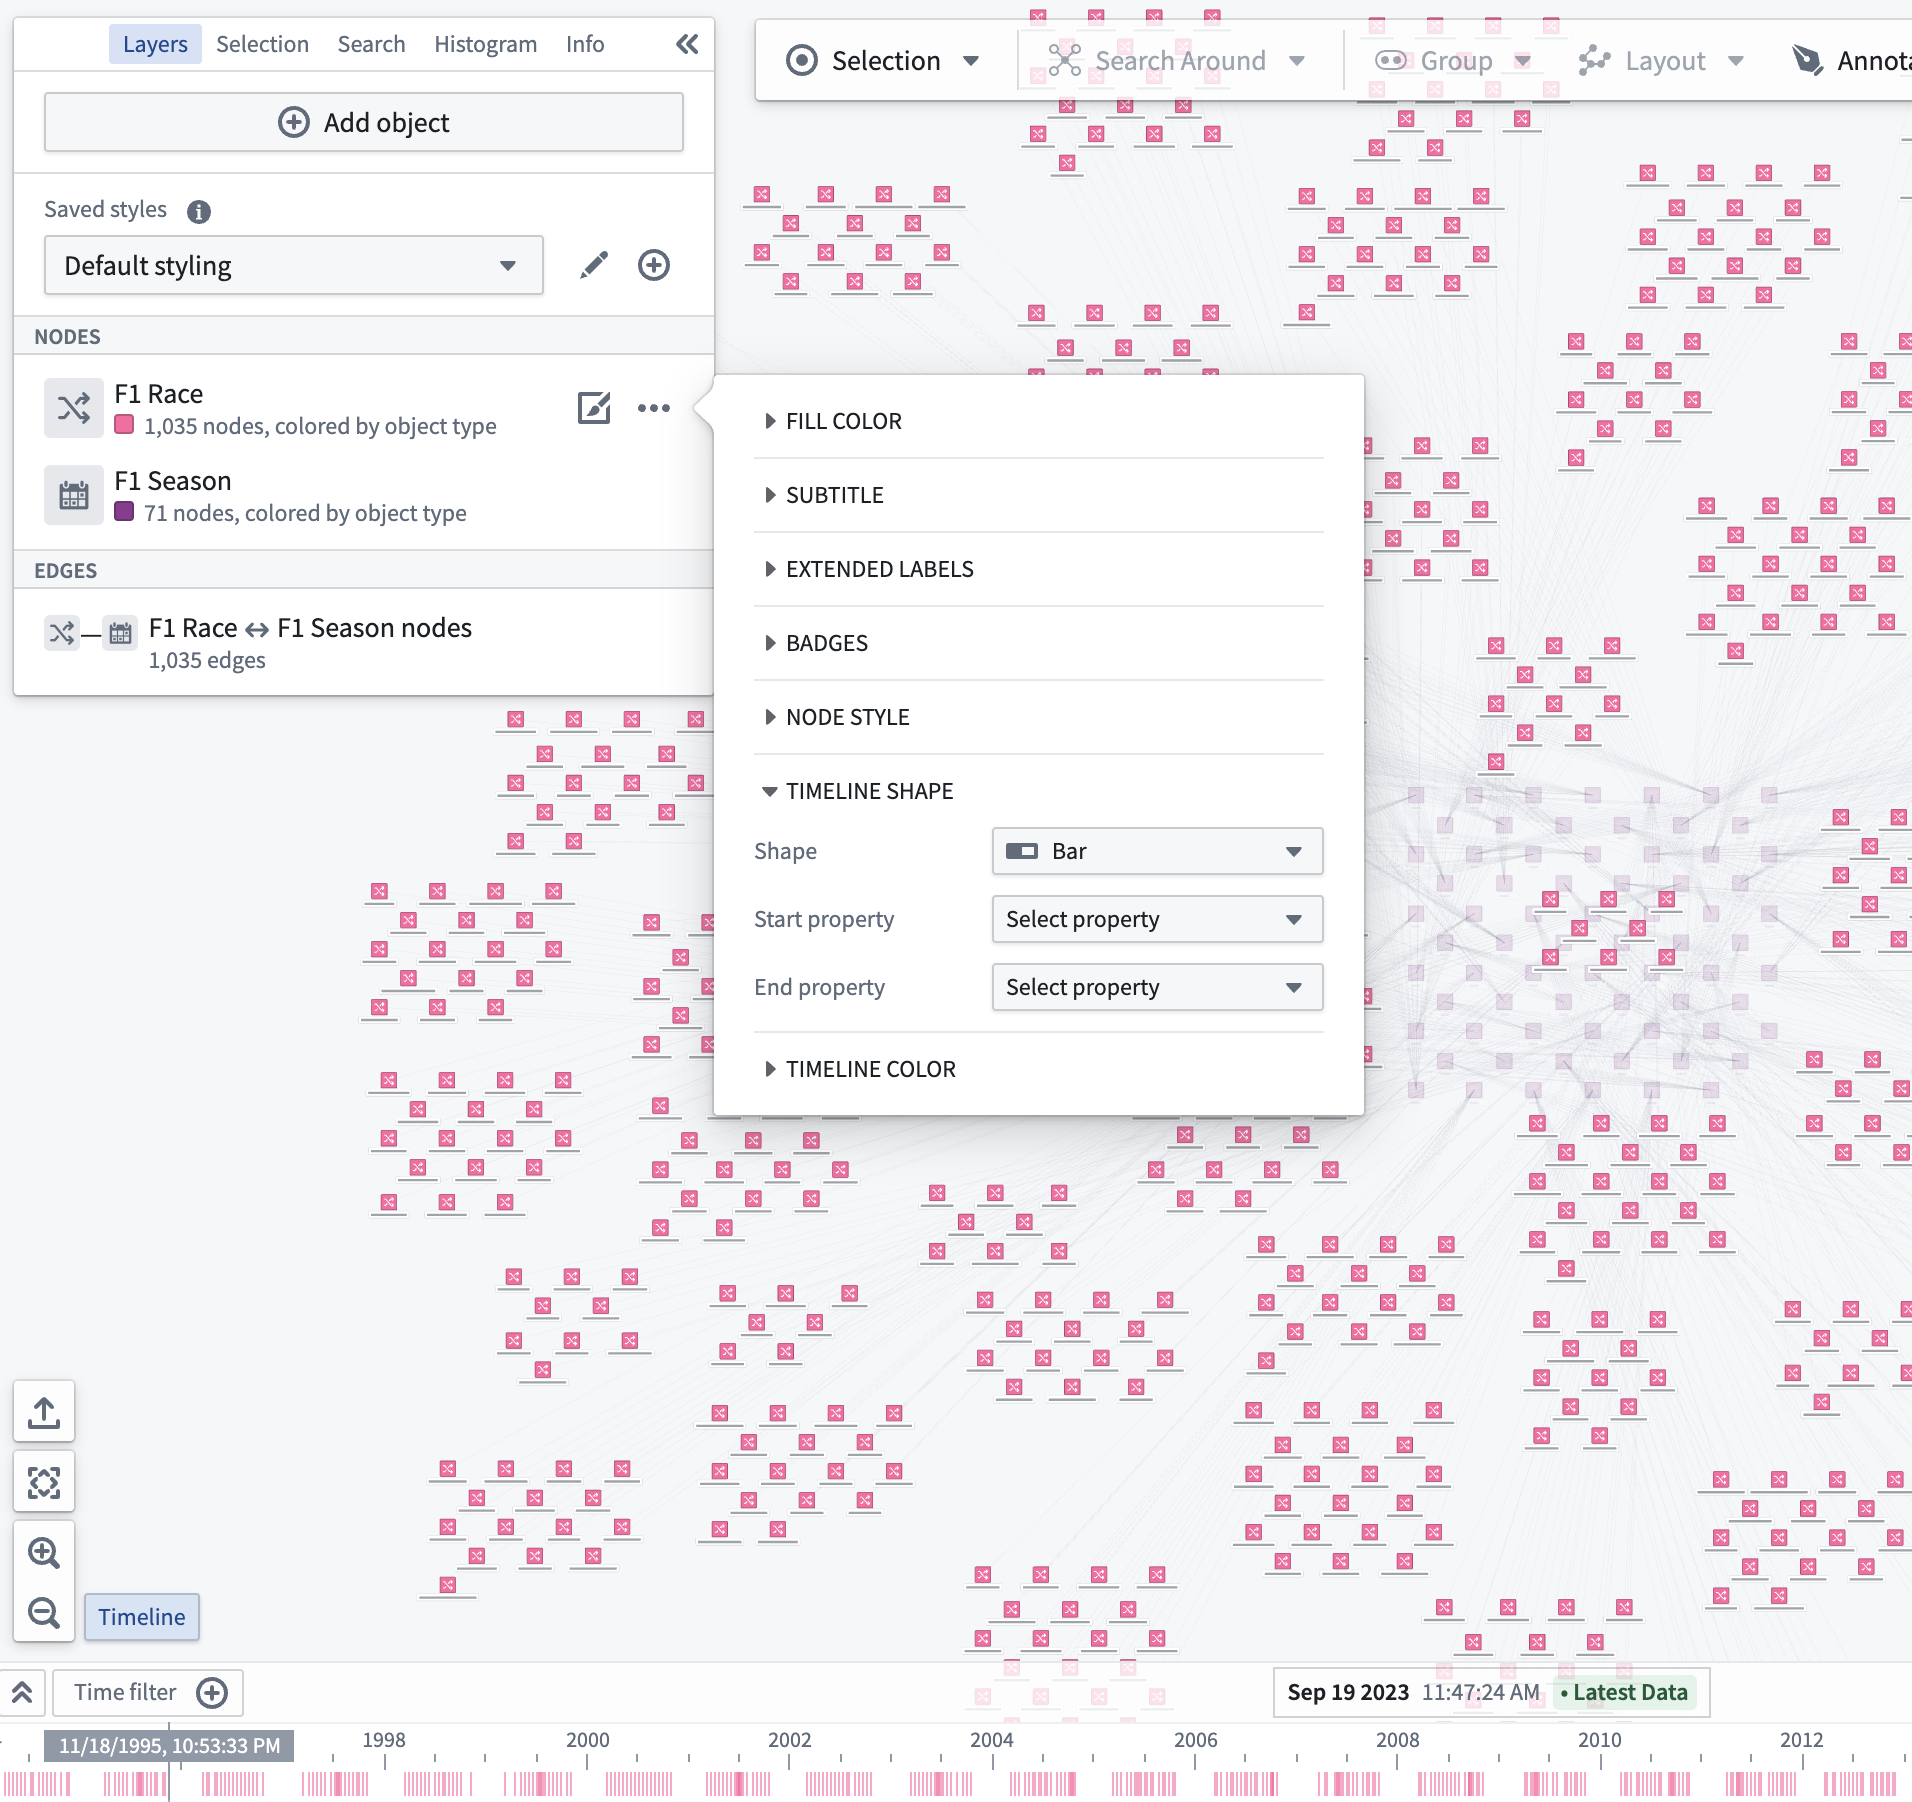The image size is (1912, 1802).
Task: Expand the NODE STYLE section
Action: (838, 717)
